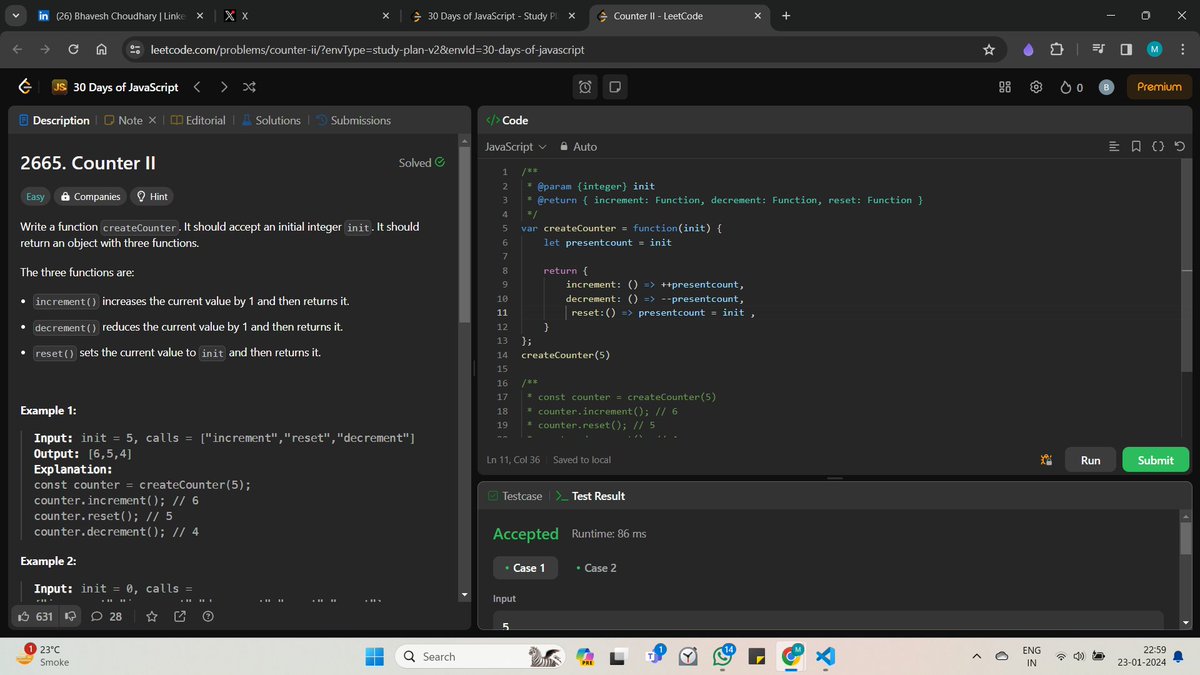Open the Companies tag

[x=91, y=197]
